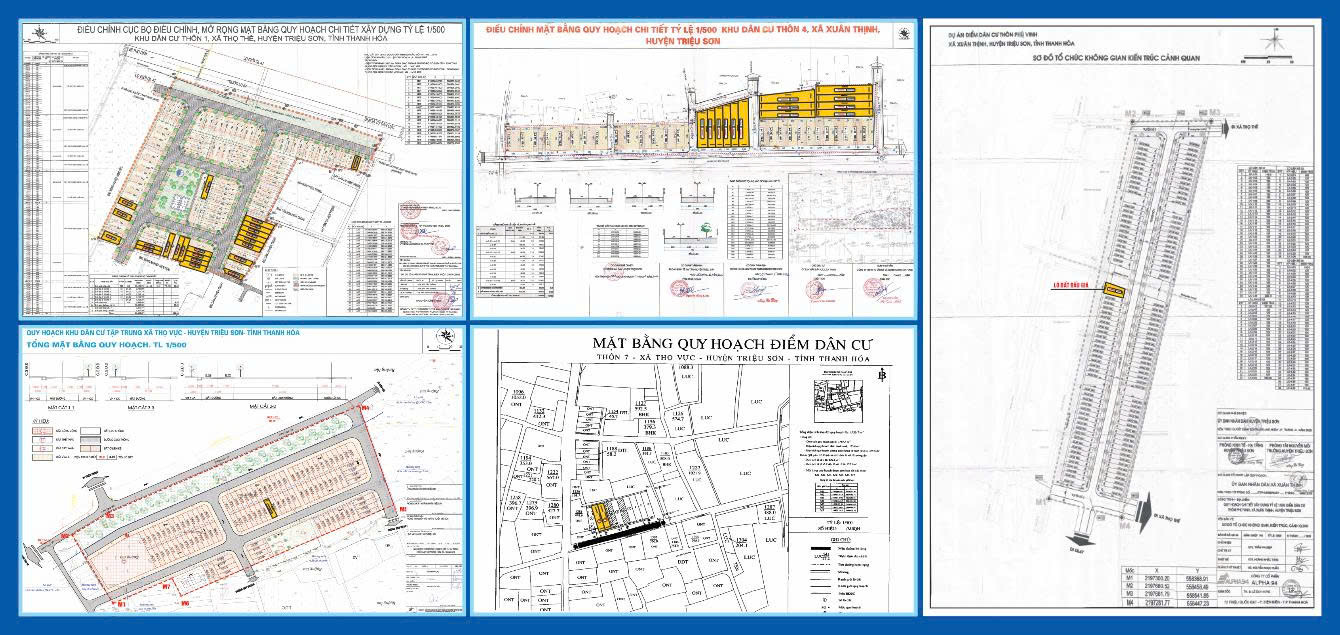Screen dimensions: 1340x635
Task: Select the yellow lot on Thọ Vực site plan
Action: click(272, 508)
